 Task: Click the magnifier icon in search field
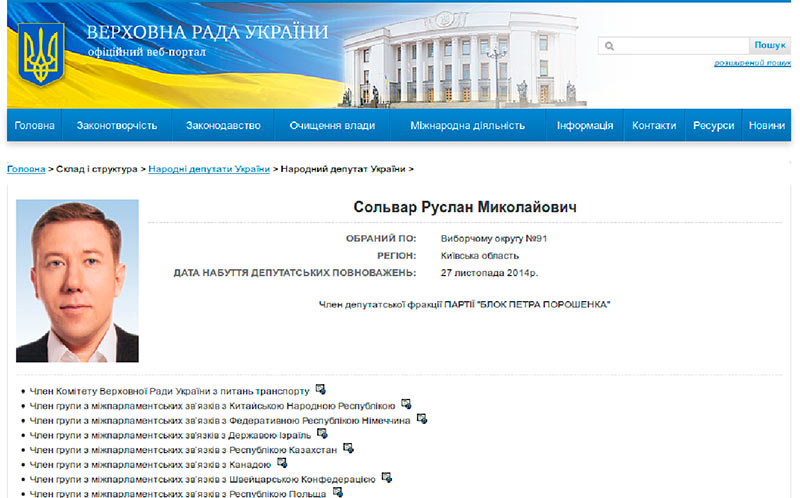click(609, 46)
